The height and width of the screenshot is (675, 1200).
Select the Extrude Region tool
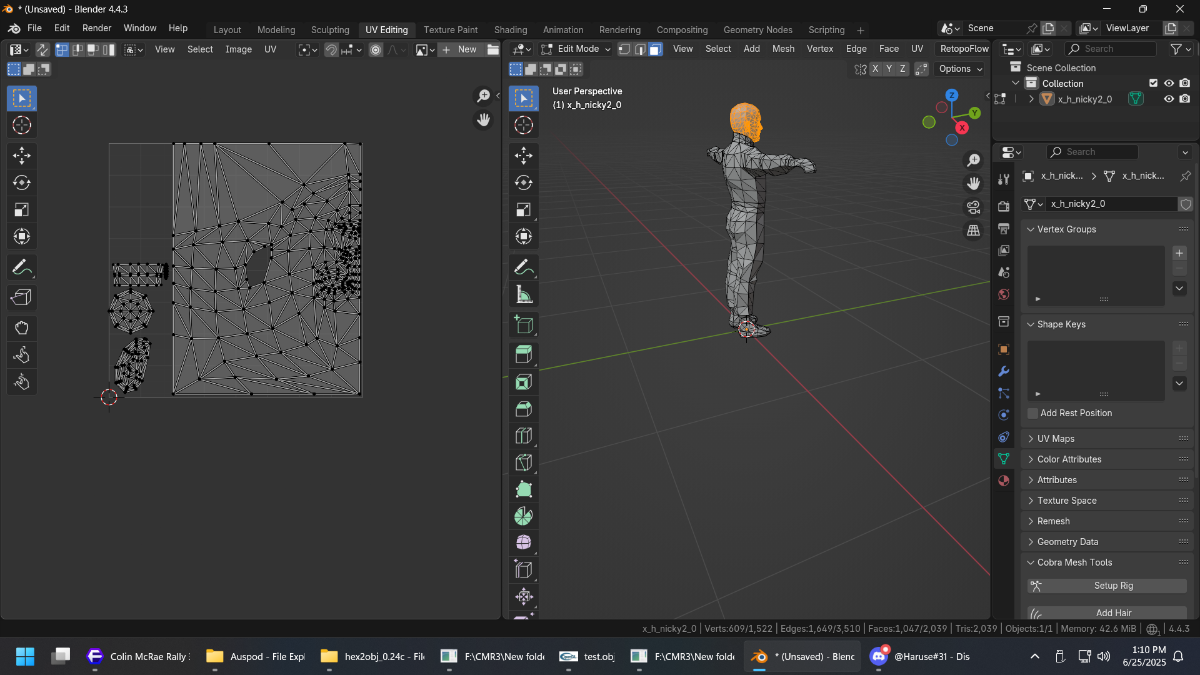(524, 354)
